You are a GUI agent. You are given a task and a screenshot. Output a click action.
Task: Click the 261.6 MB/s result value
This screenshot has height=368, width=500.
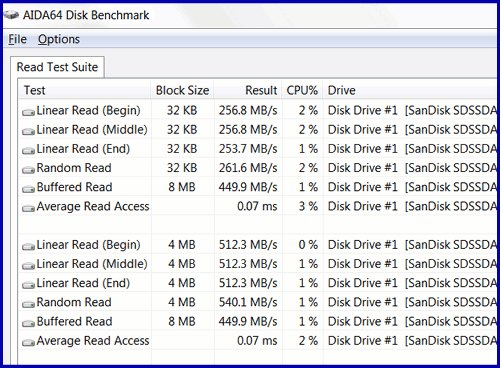[x=248, y=168]
